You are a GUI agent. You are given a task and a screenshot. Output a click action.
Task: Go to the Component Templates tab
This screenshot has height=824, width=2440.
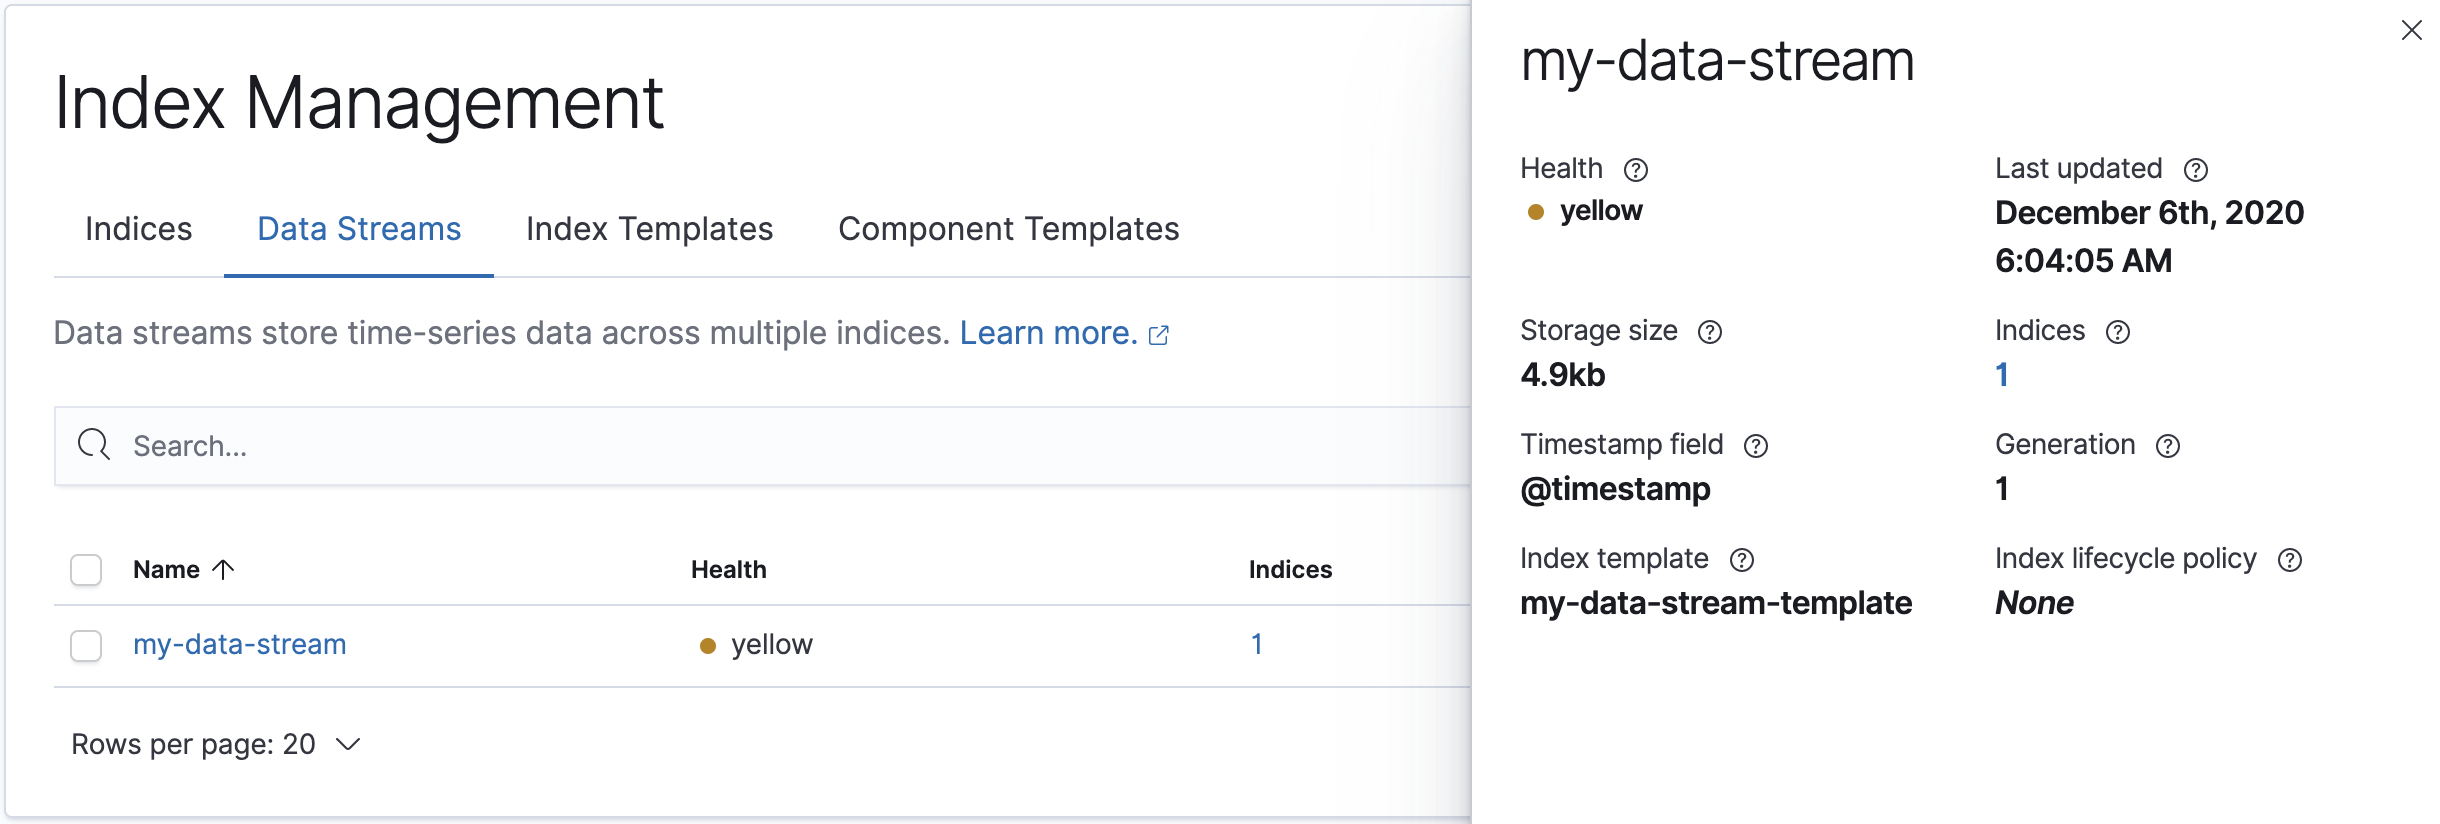(x=1008, y=229)
